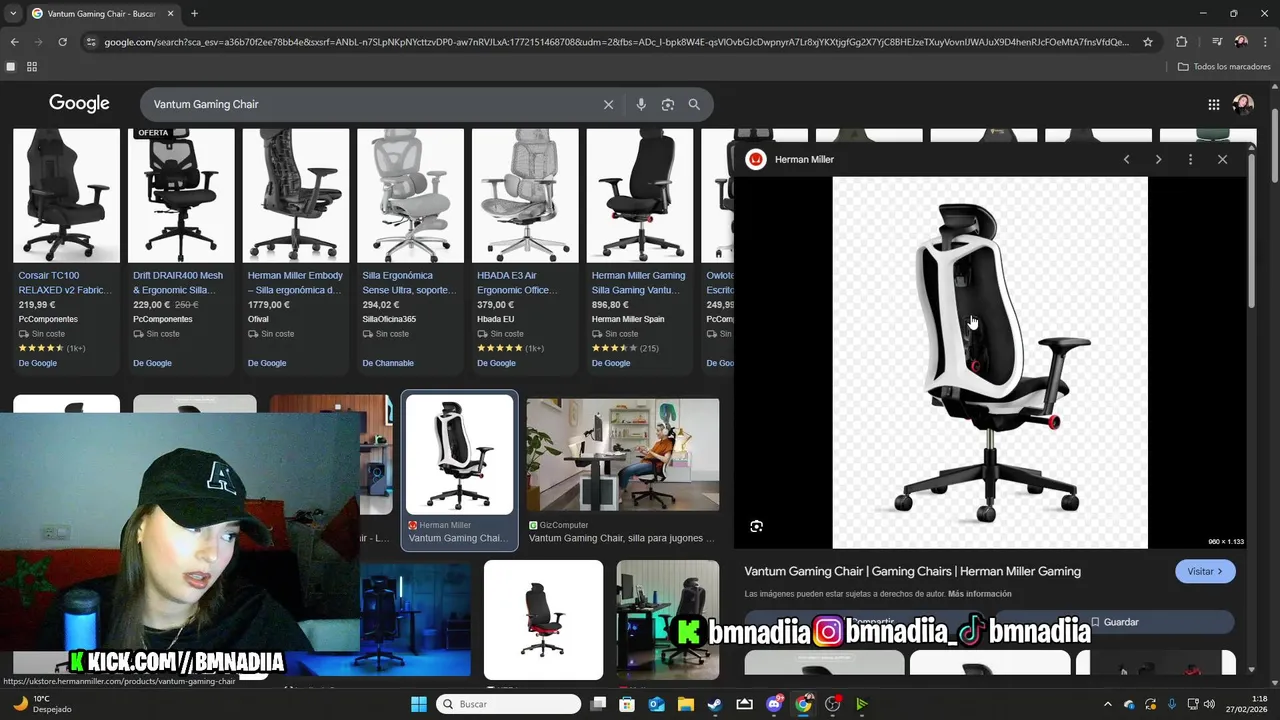
Task: Open the Chrome three-dot menu
Action: (x=1265, y=42)
